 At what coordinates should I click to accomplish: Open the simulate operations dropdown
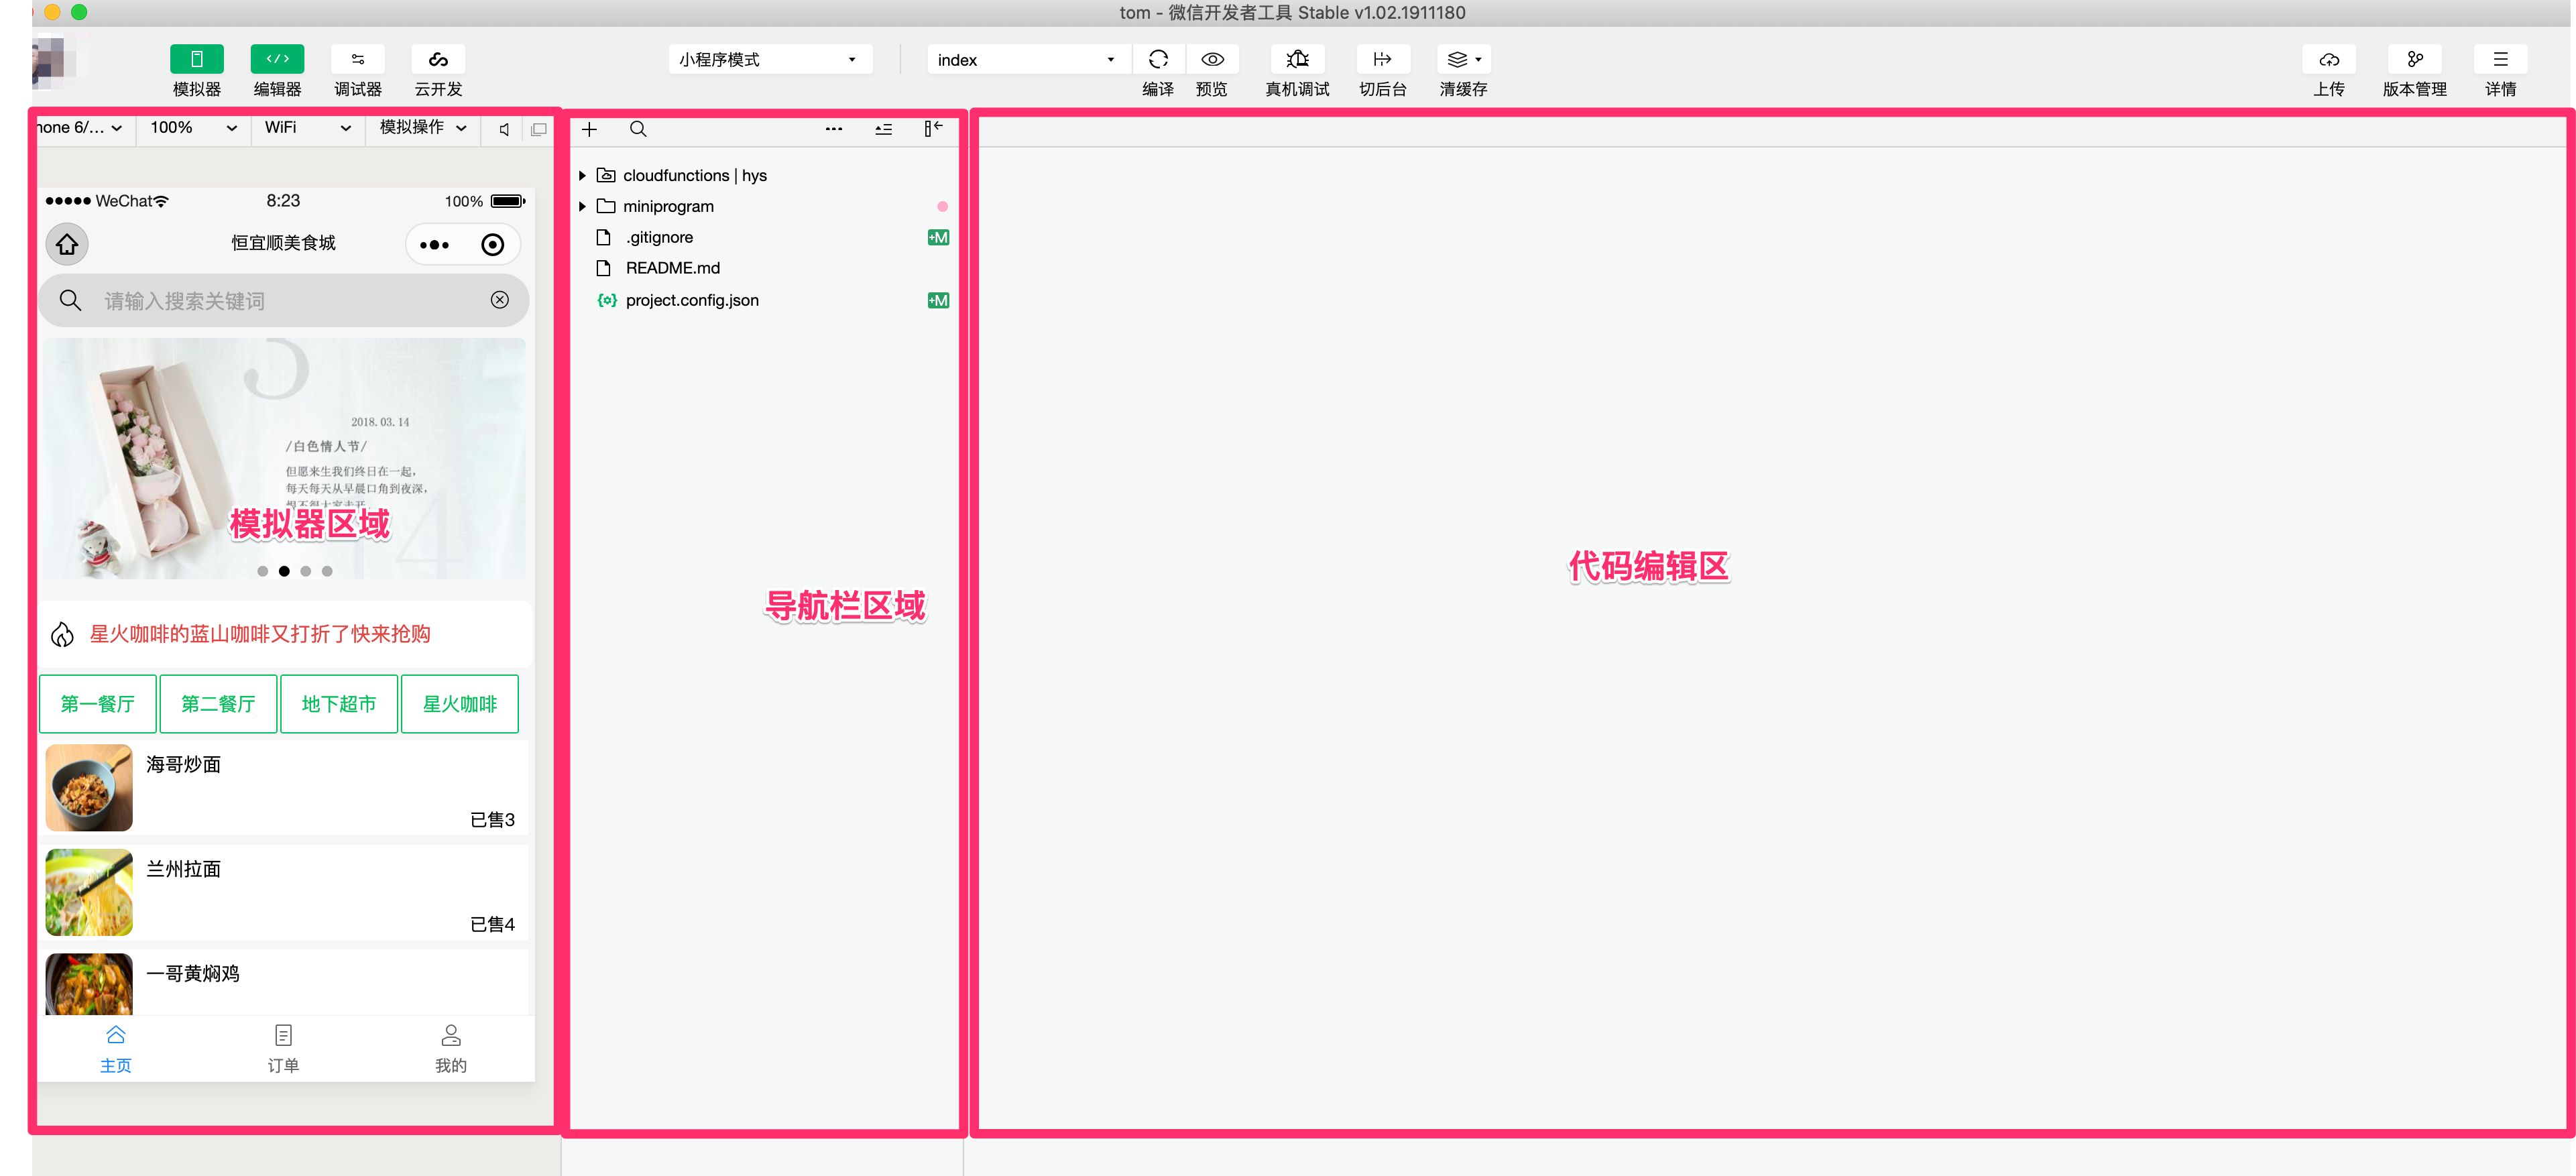pos(423,128)
